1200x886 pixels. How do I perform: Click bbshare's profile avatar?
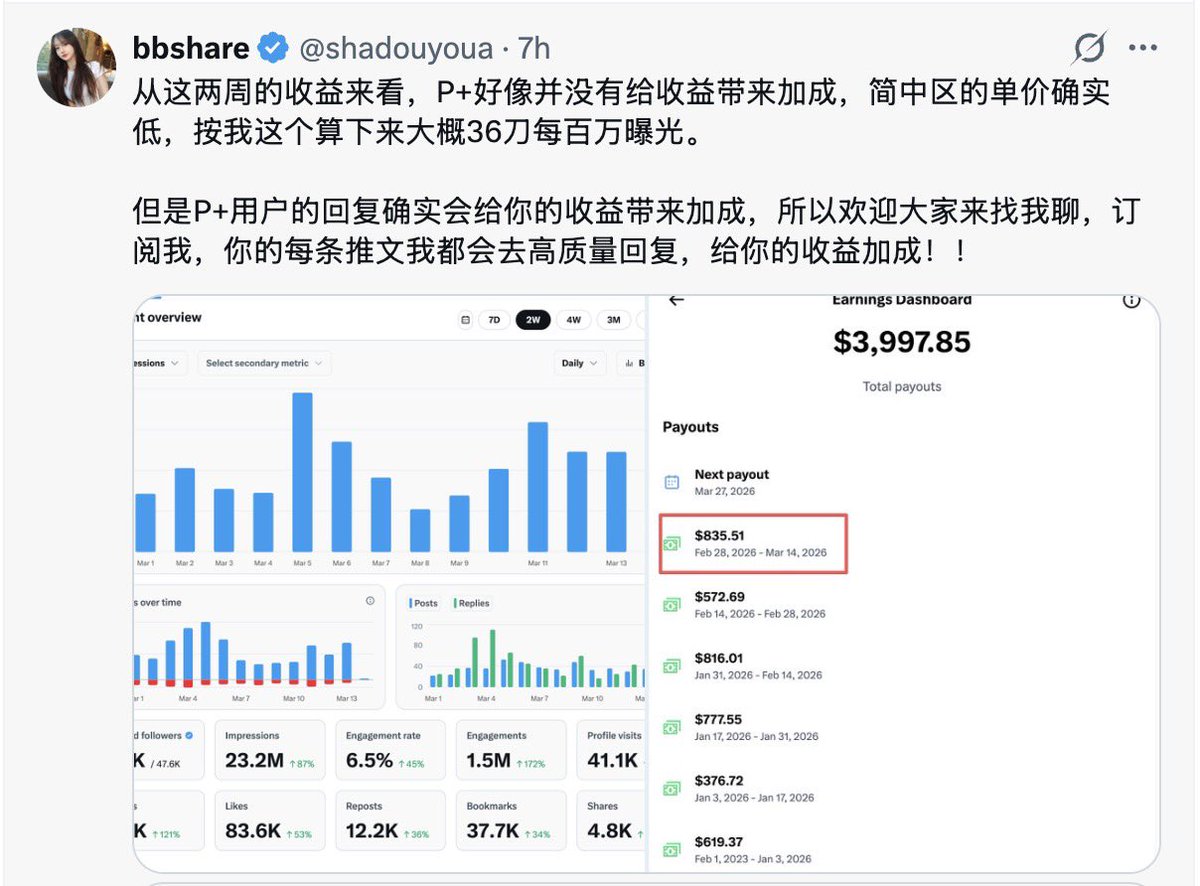pyautogui.click(x=76, y=68)
